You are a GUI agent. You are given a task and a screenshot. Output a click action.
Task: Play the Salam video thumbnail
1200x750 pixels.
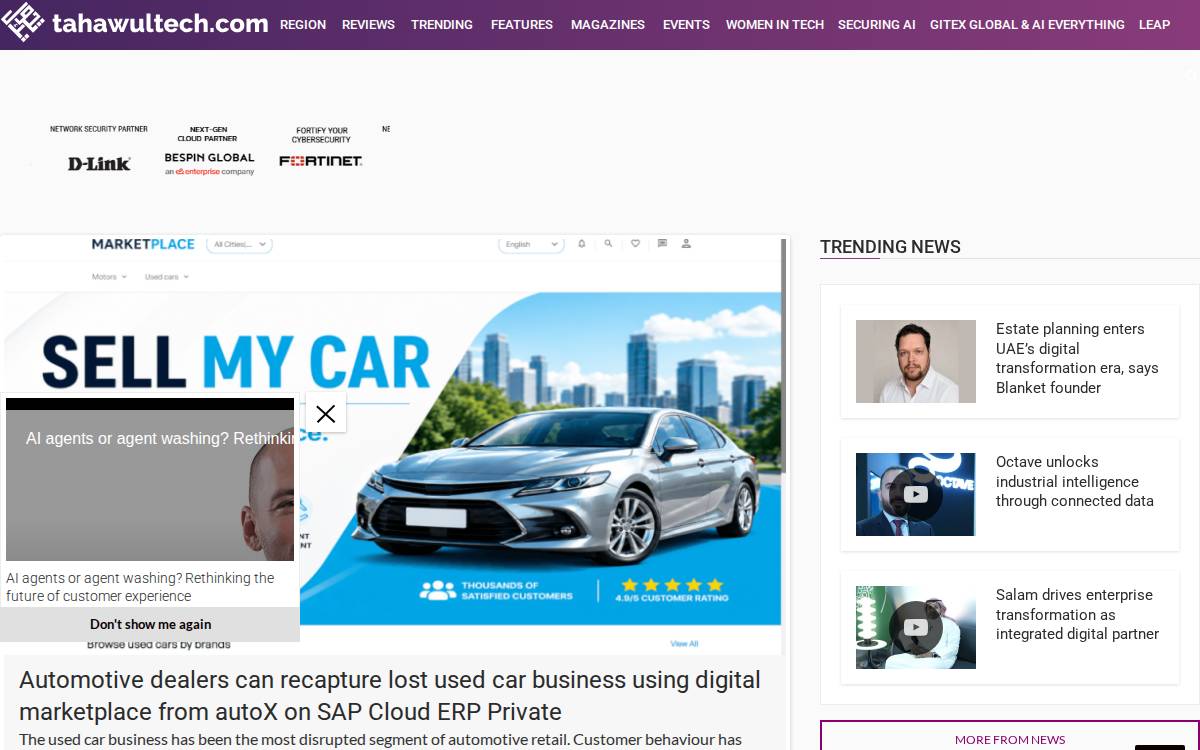[916, 627]
